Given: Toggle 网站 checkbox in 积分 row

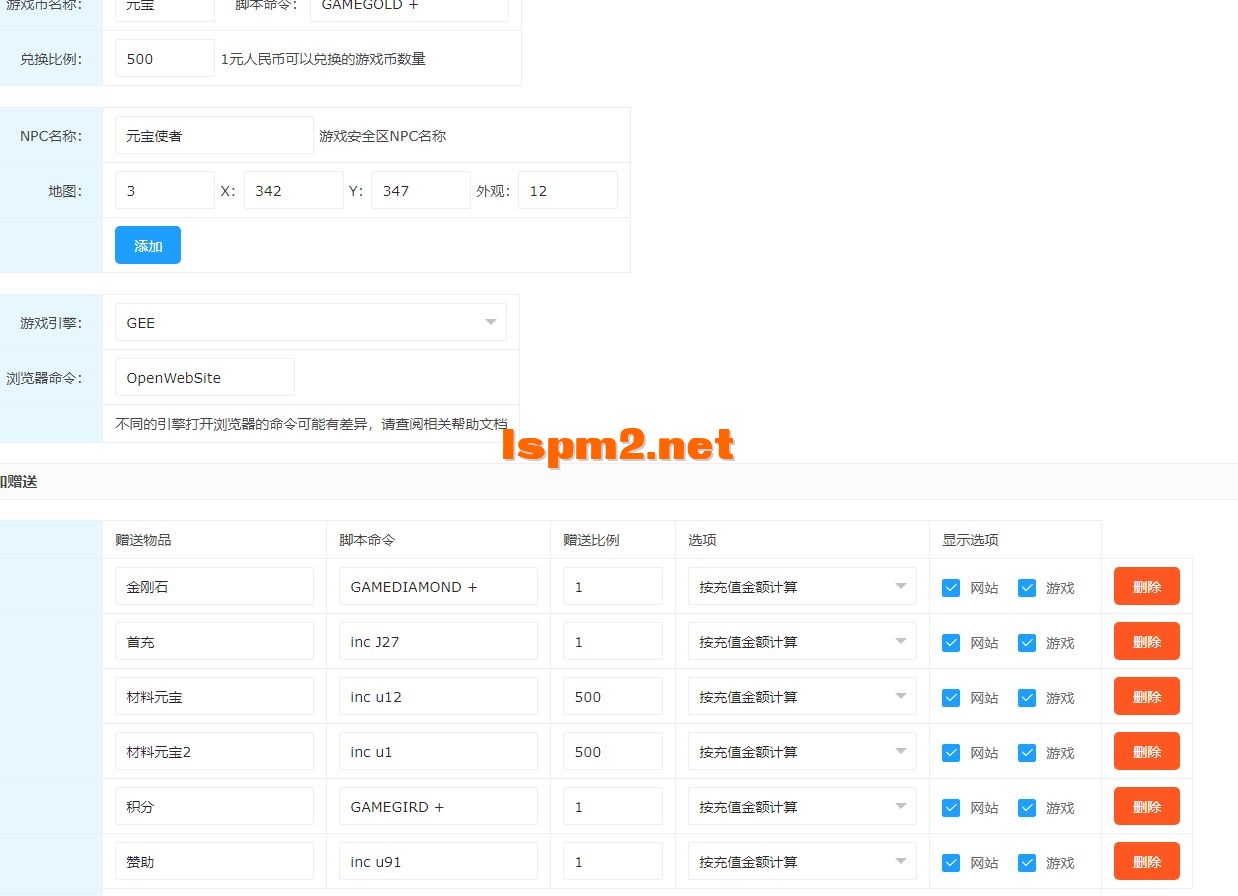Looking at the screenshot, I should pos(951,807).
